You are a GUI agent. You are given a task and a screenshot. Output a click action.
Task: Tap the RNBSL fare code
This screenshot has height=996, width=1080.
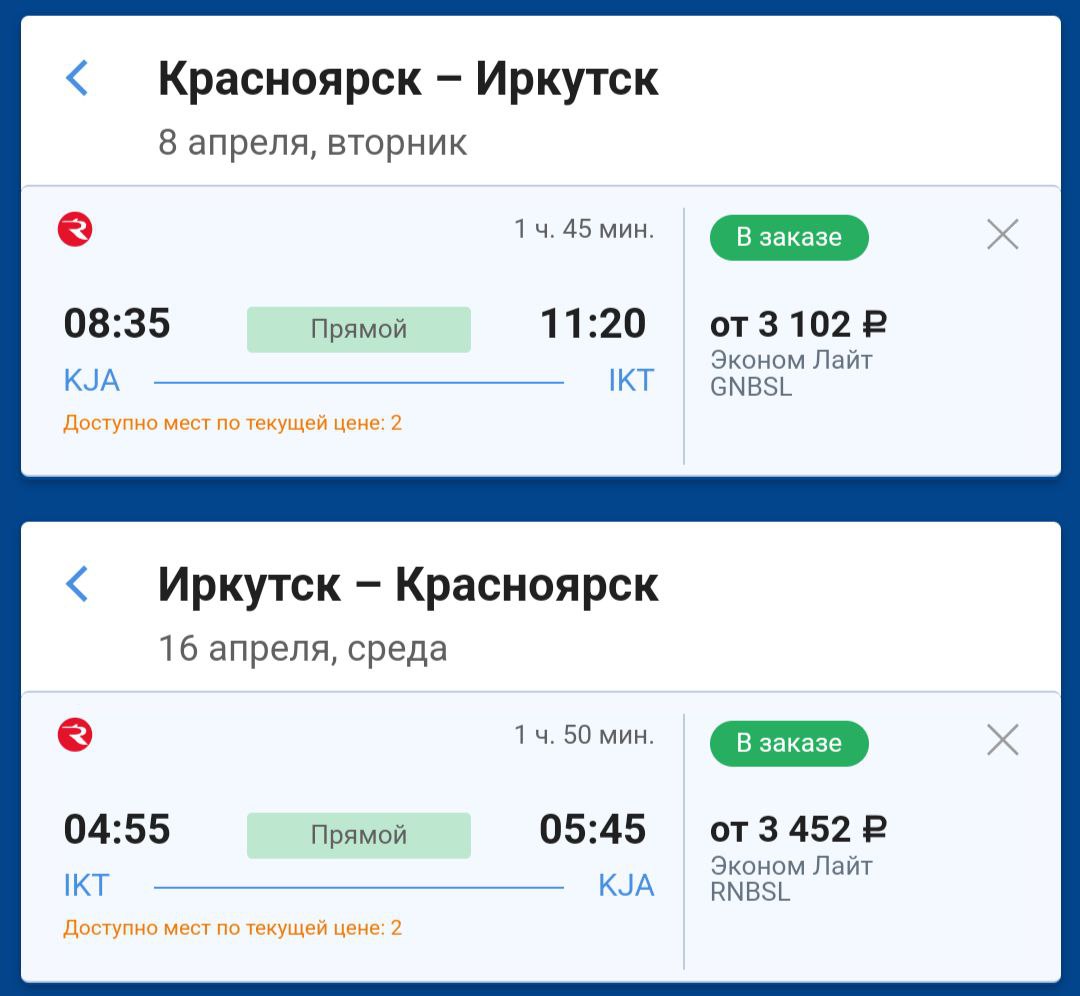coord(750,892)
